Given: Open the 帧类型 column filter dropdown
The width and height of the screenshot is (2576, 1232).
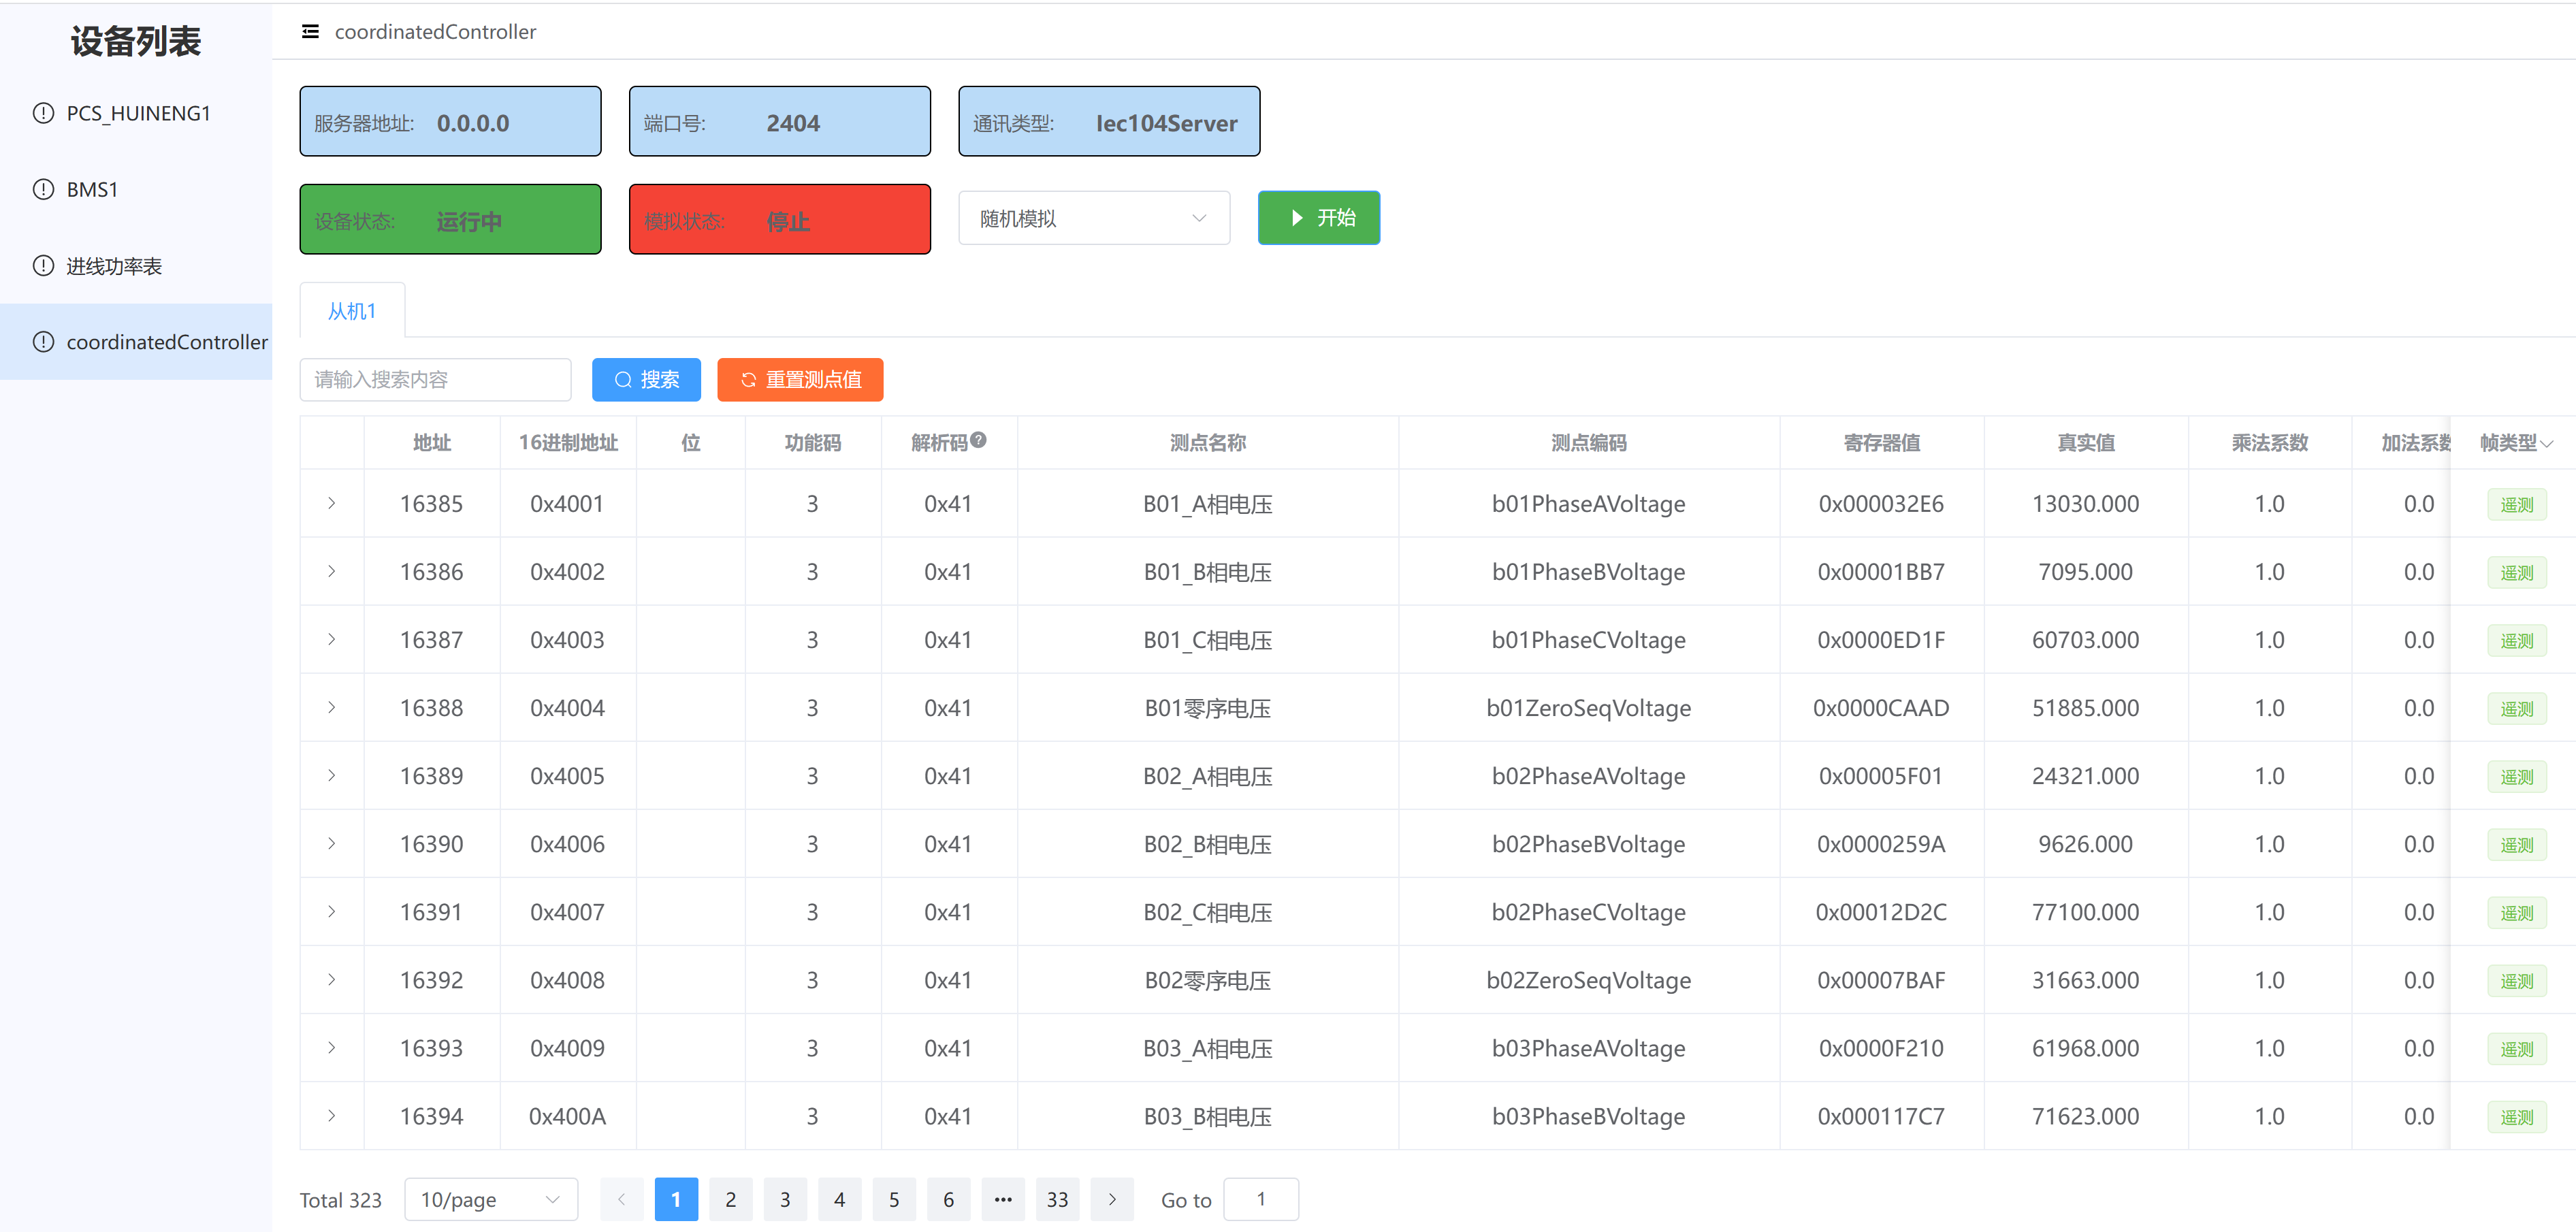Looking at the screenshot, I should [x=2546, y=444].
